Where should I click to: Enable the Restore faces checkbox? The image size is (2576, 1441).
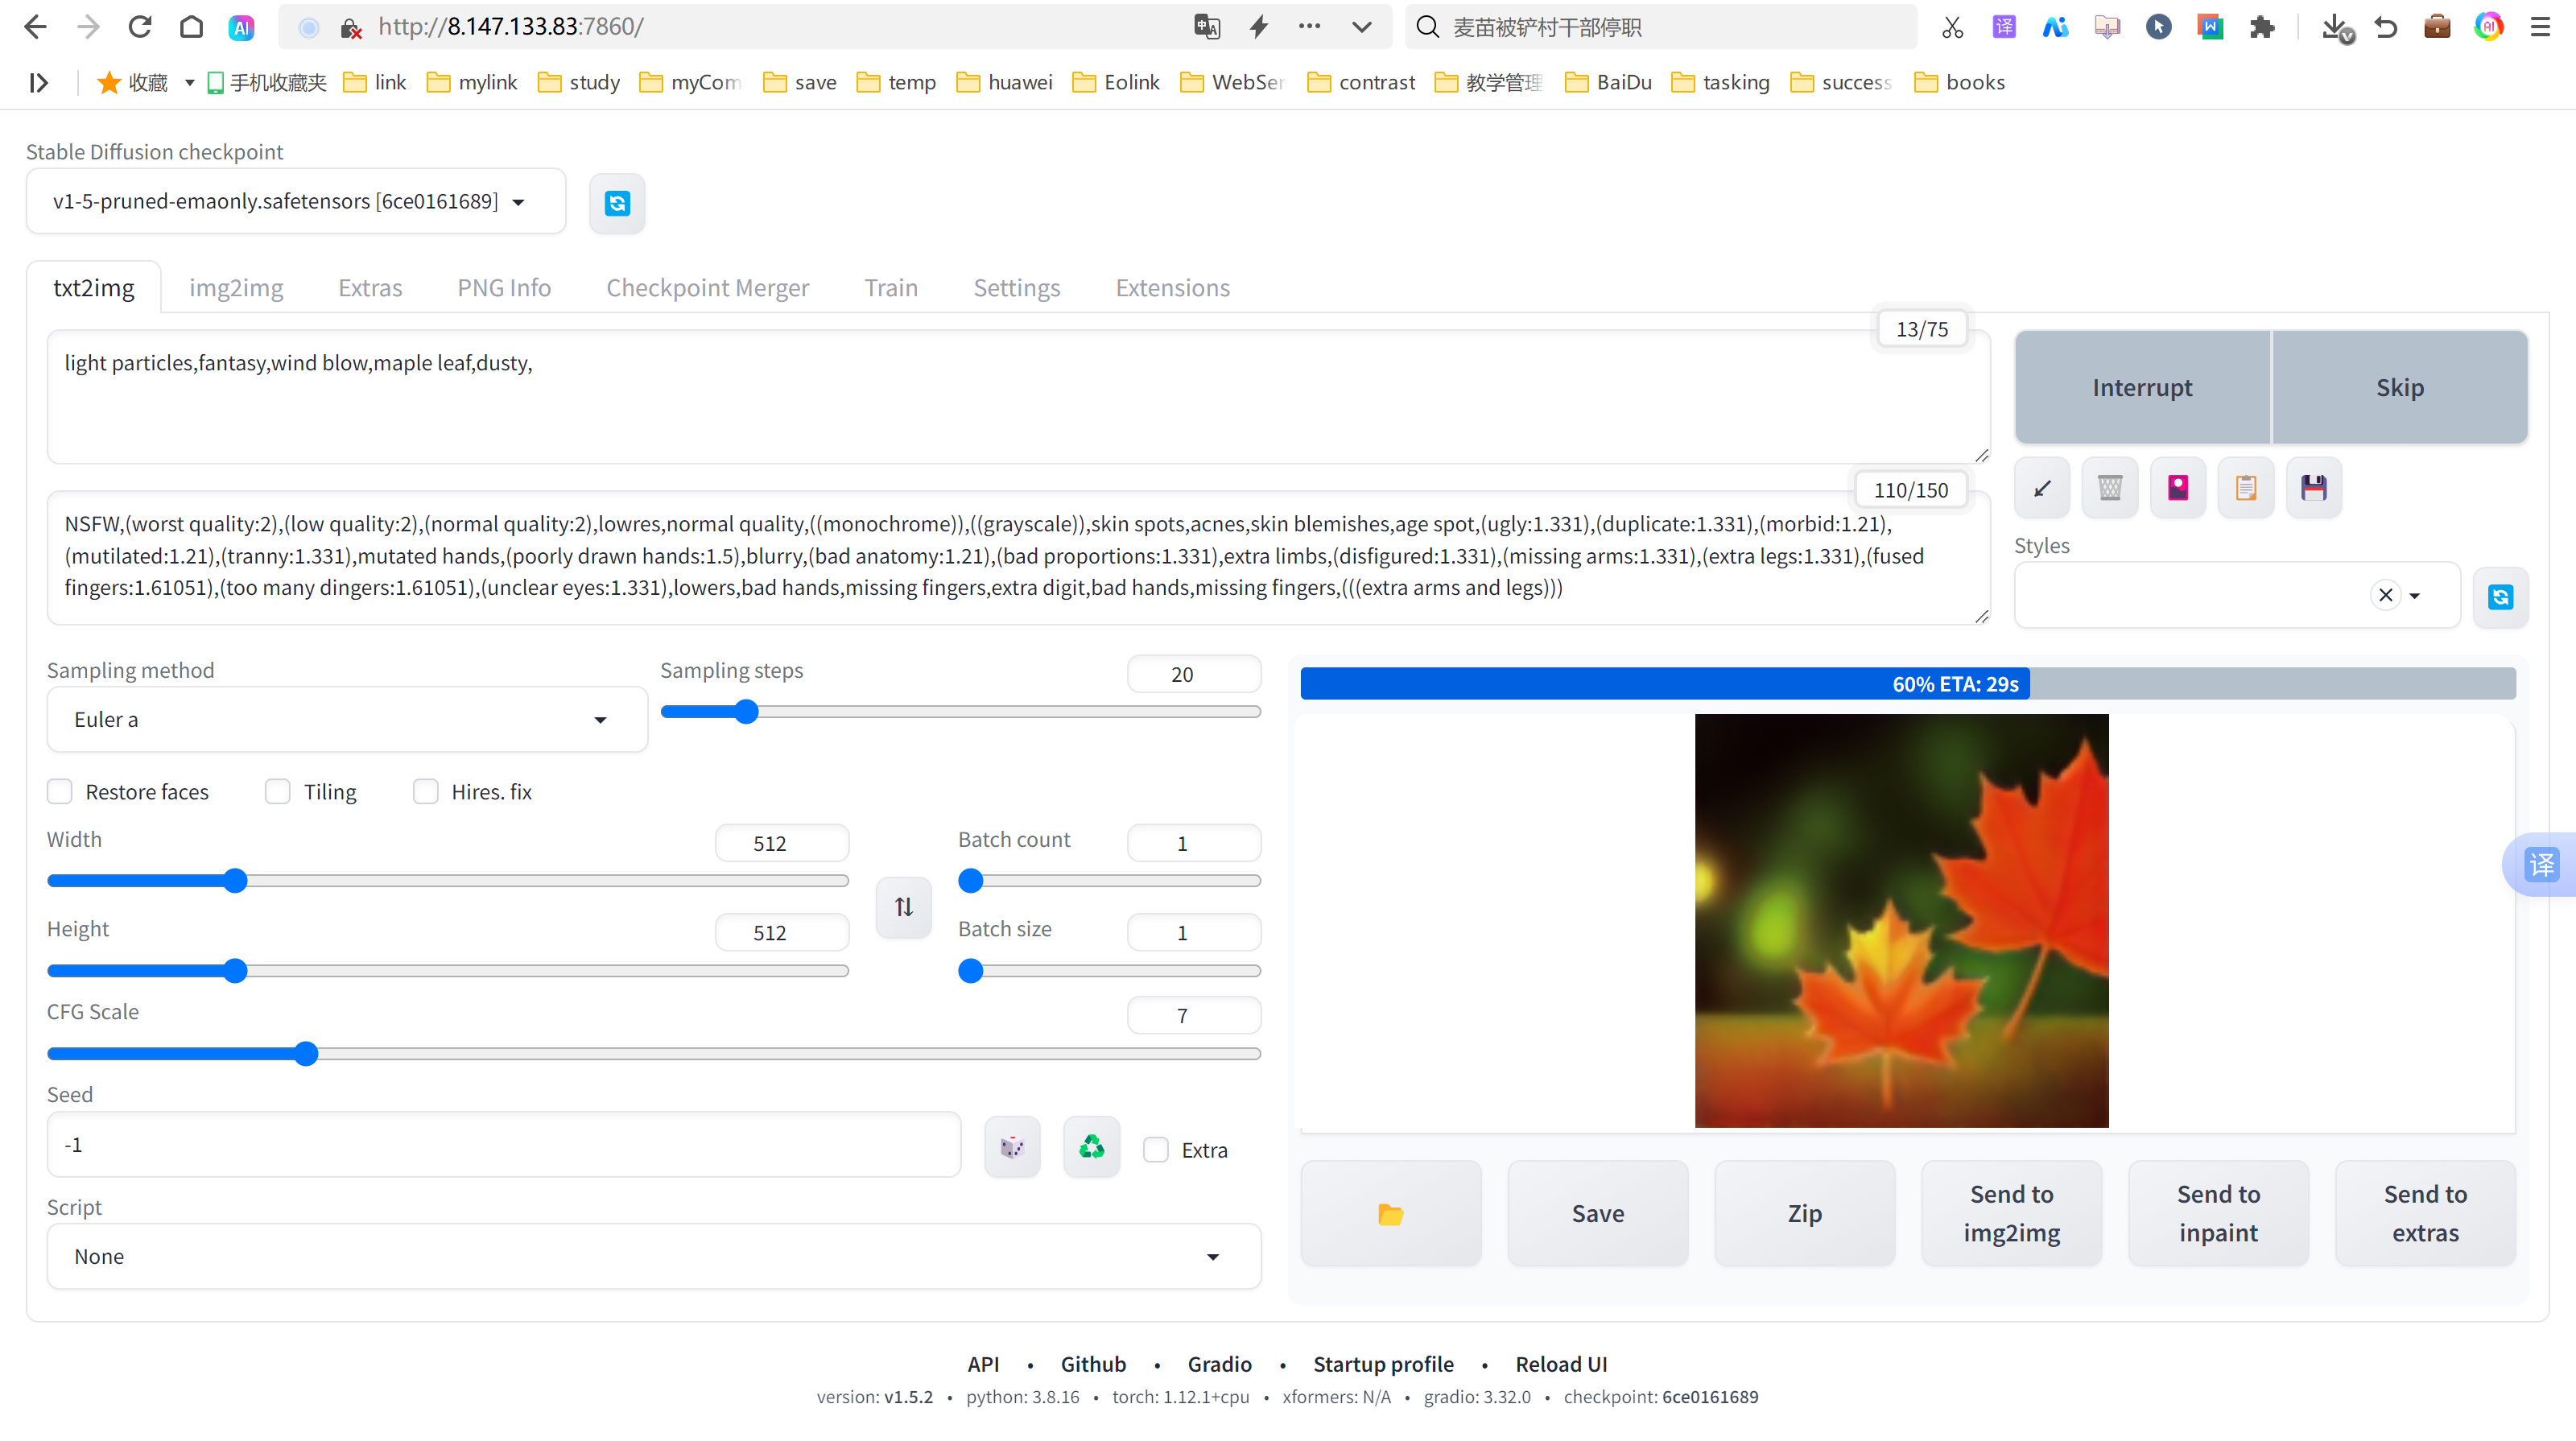pyautogui.click(x=60, y=792)
